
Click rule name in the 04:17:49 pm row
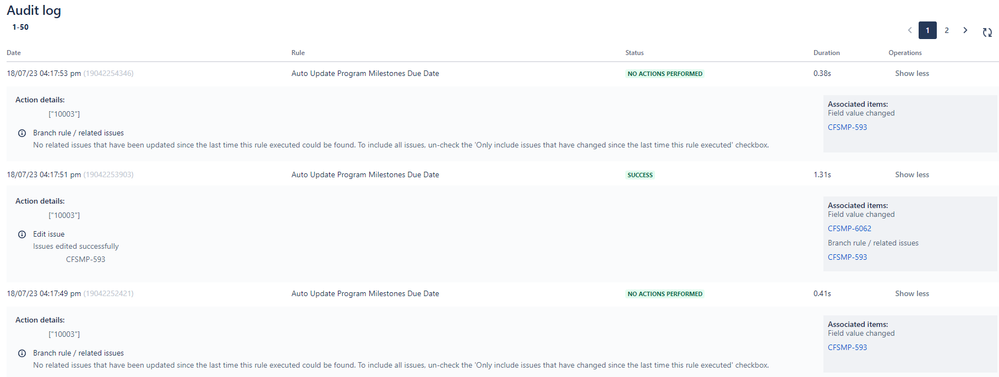[365, 294]
